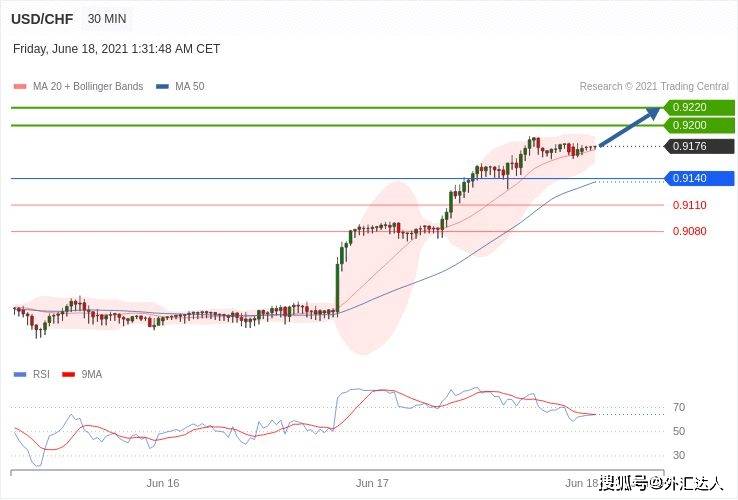738x500 pixels.
Task: Click the 0.9080 support level label
Action: pyautogui.click(x=689, y=231)
